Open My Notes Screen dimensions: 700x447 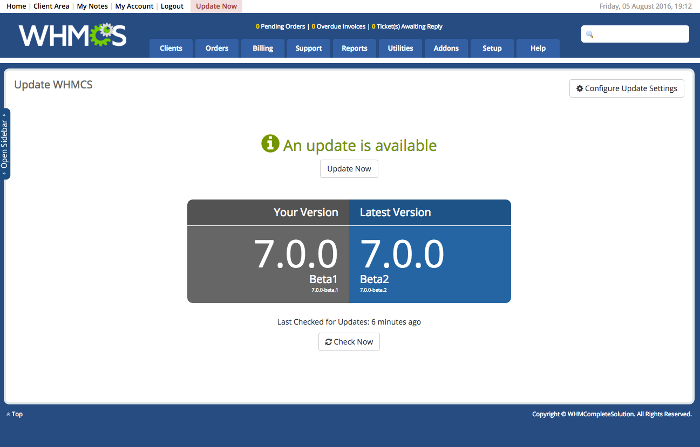pos(92,6)
